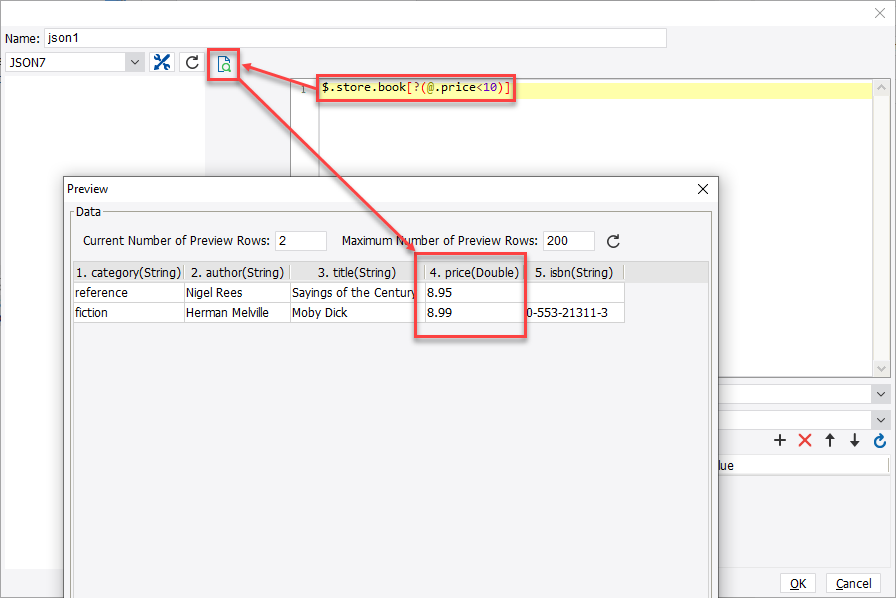
Task: Click the Cancel button
Action: (853, 583)
